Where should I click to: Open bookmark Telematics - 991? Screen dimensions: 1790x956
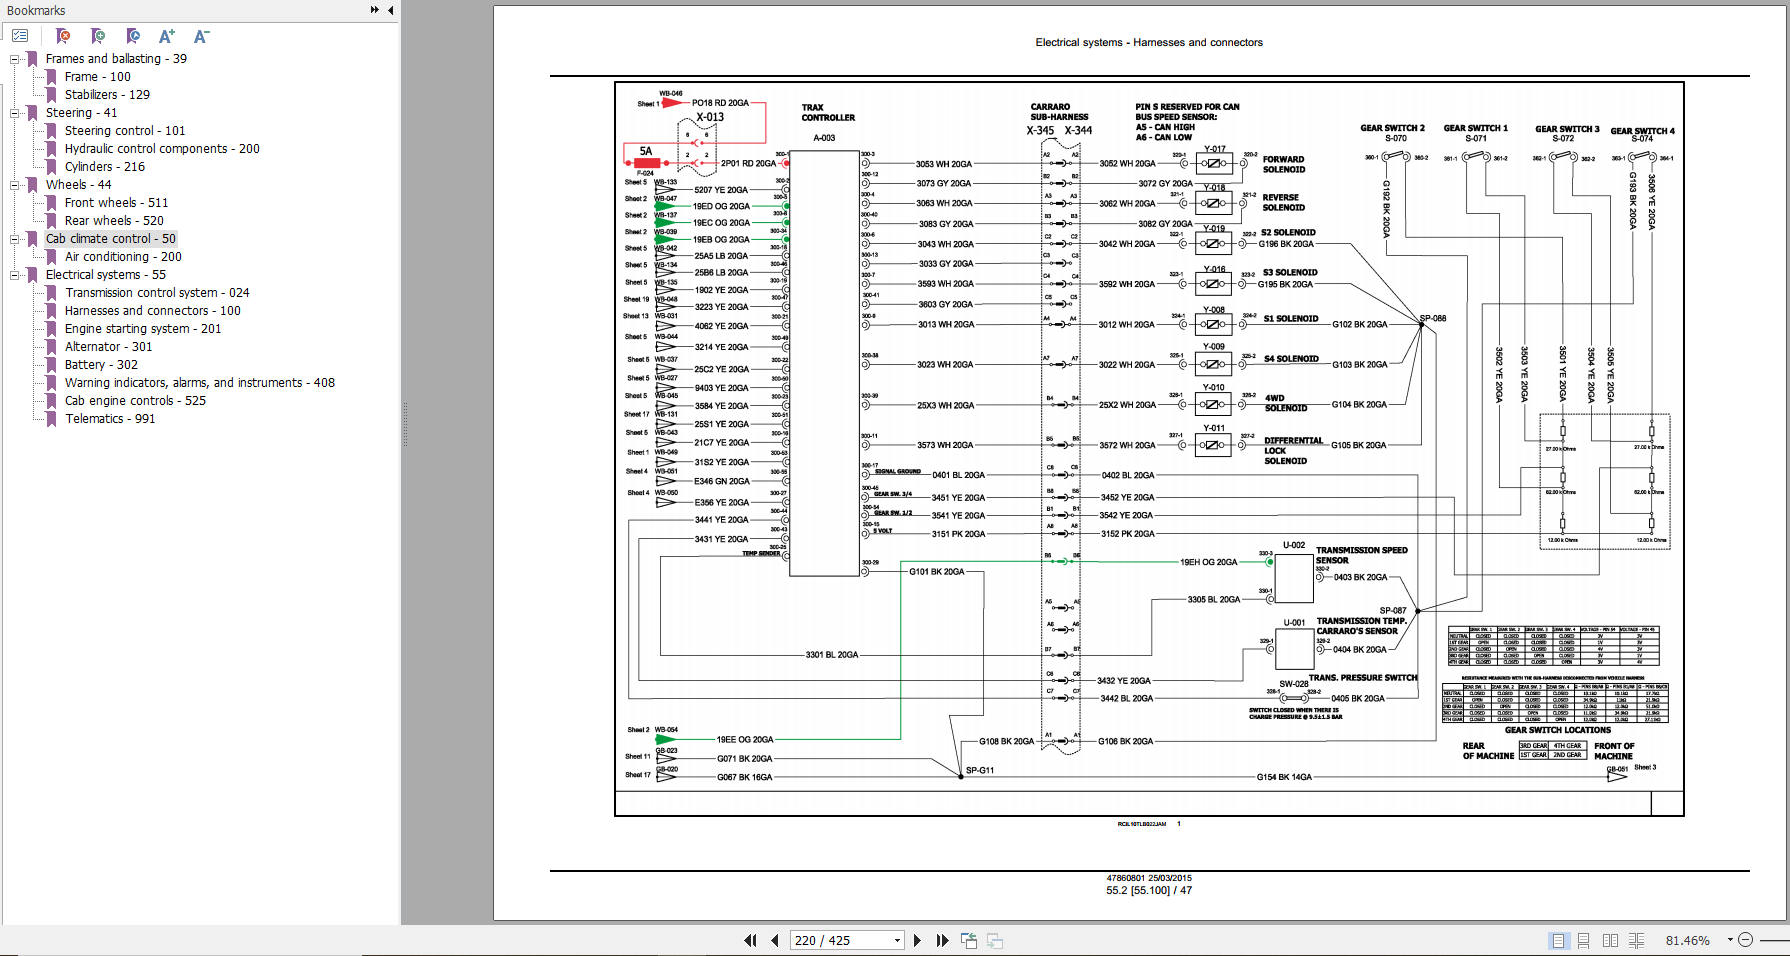coord(110,419)
